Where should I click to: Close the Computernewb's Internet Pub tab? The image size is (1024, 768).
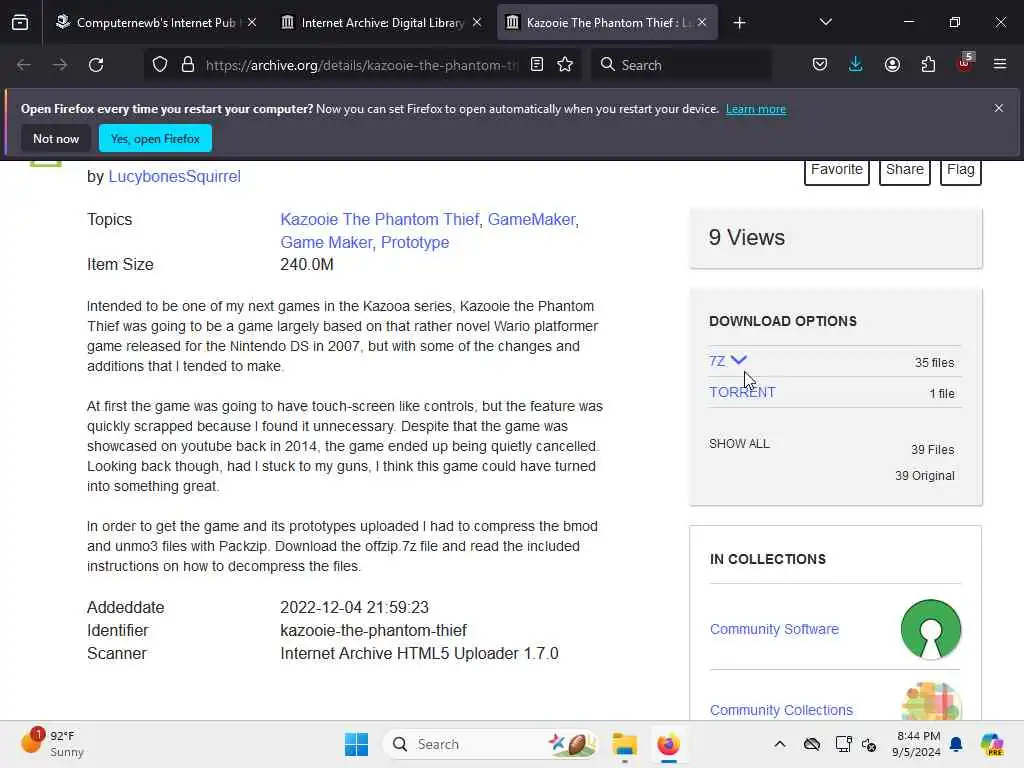pyautogui.click(x=252, y=23)
